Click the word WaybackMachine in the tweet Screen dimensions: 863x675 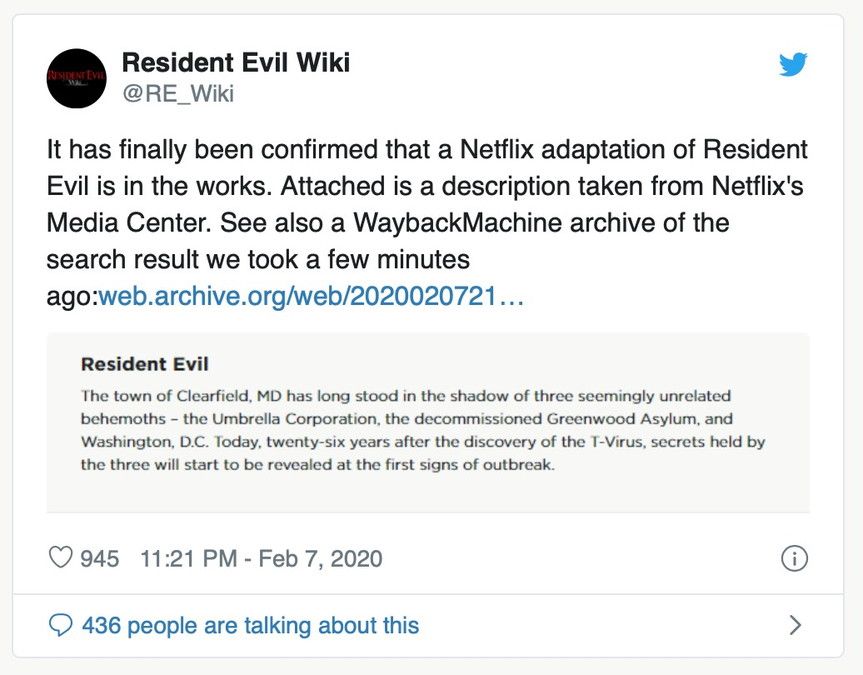[457, 223]
